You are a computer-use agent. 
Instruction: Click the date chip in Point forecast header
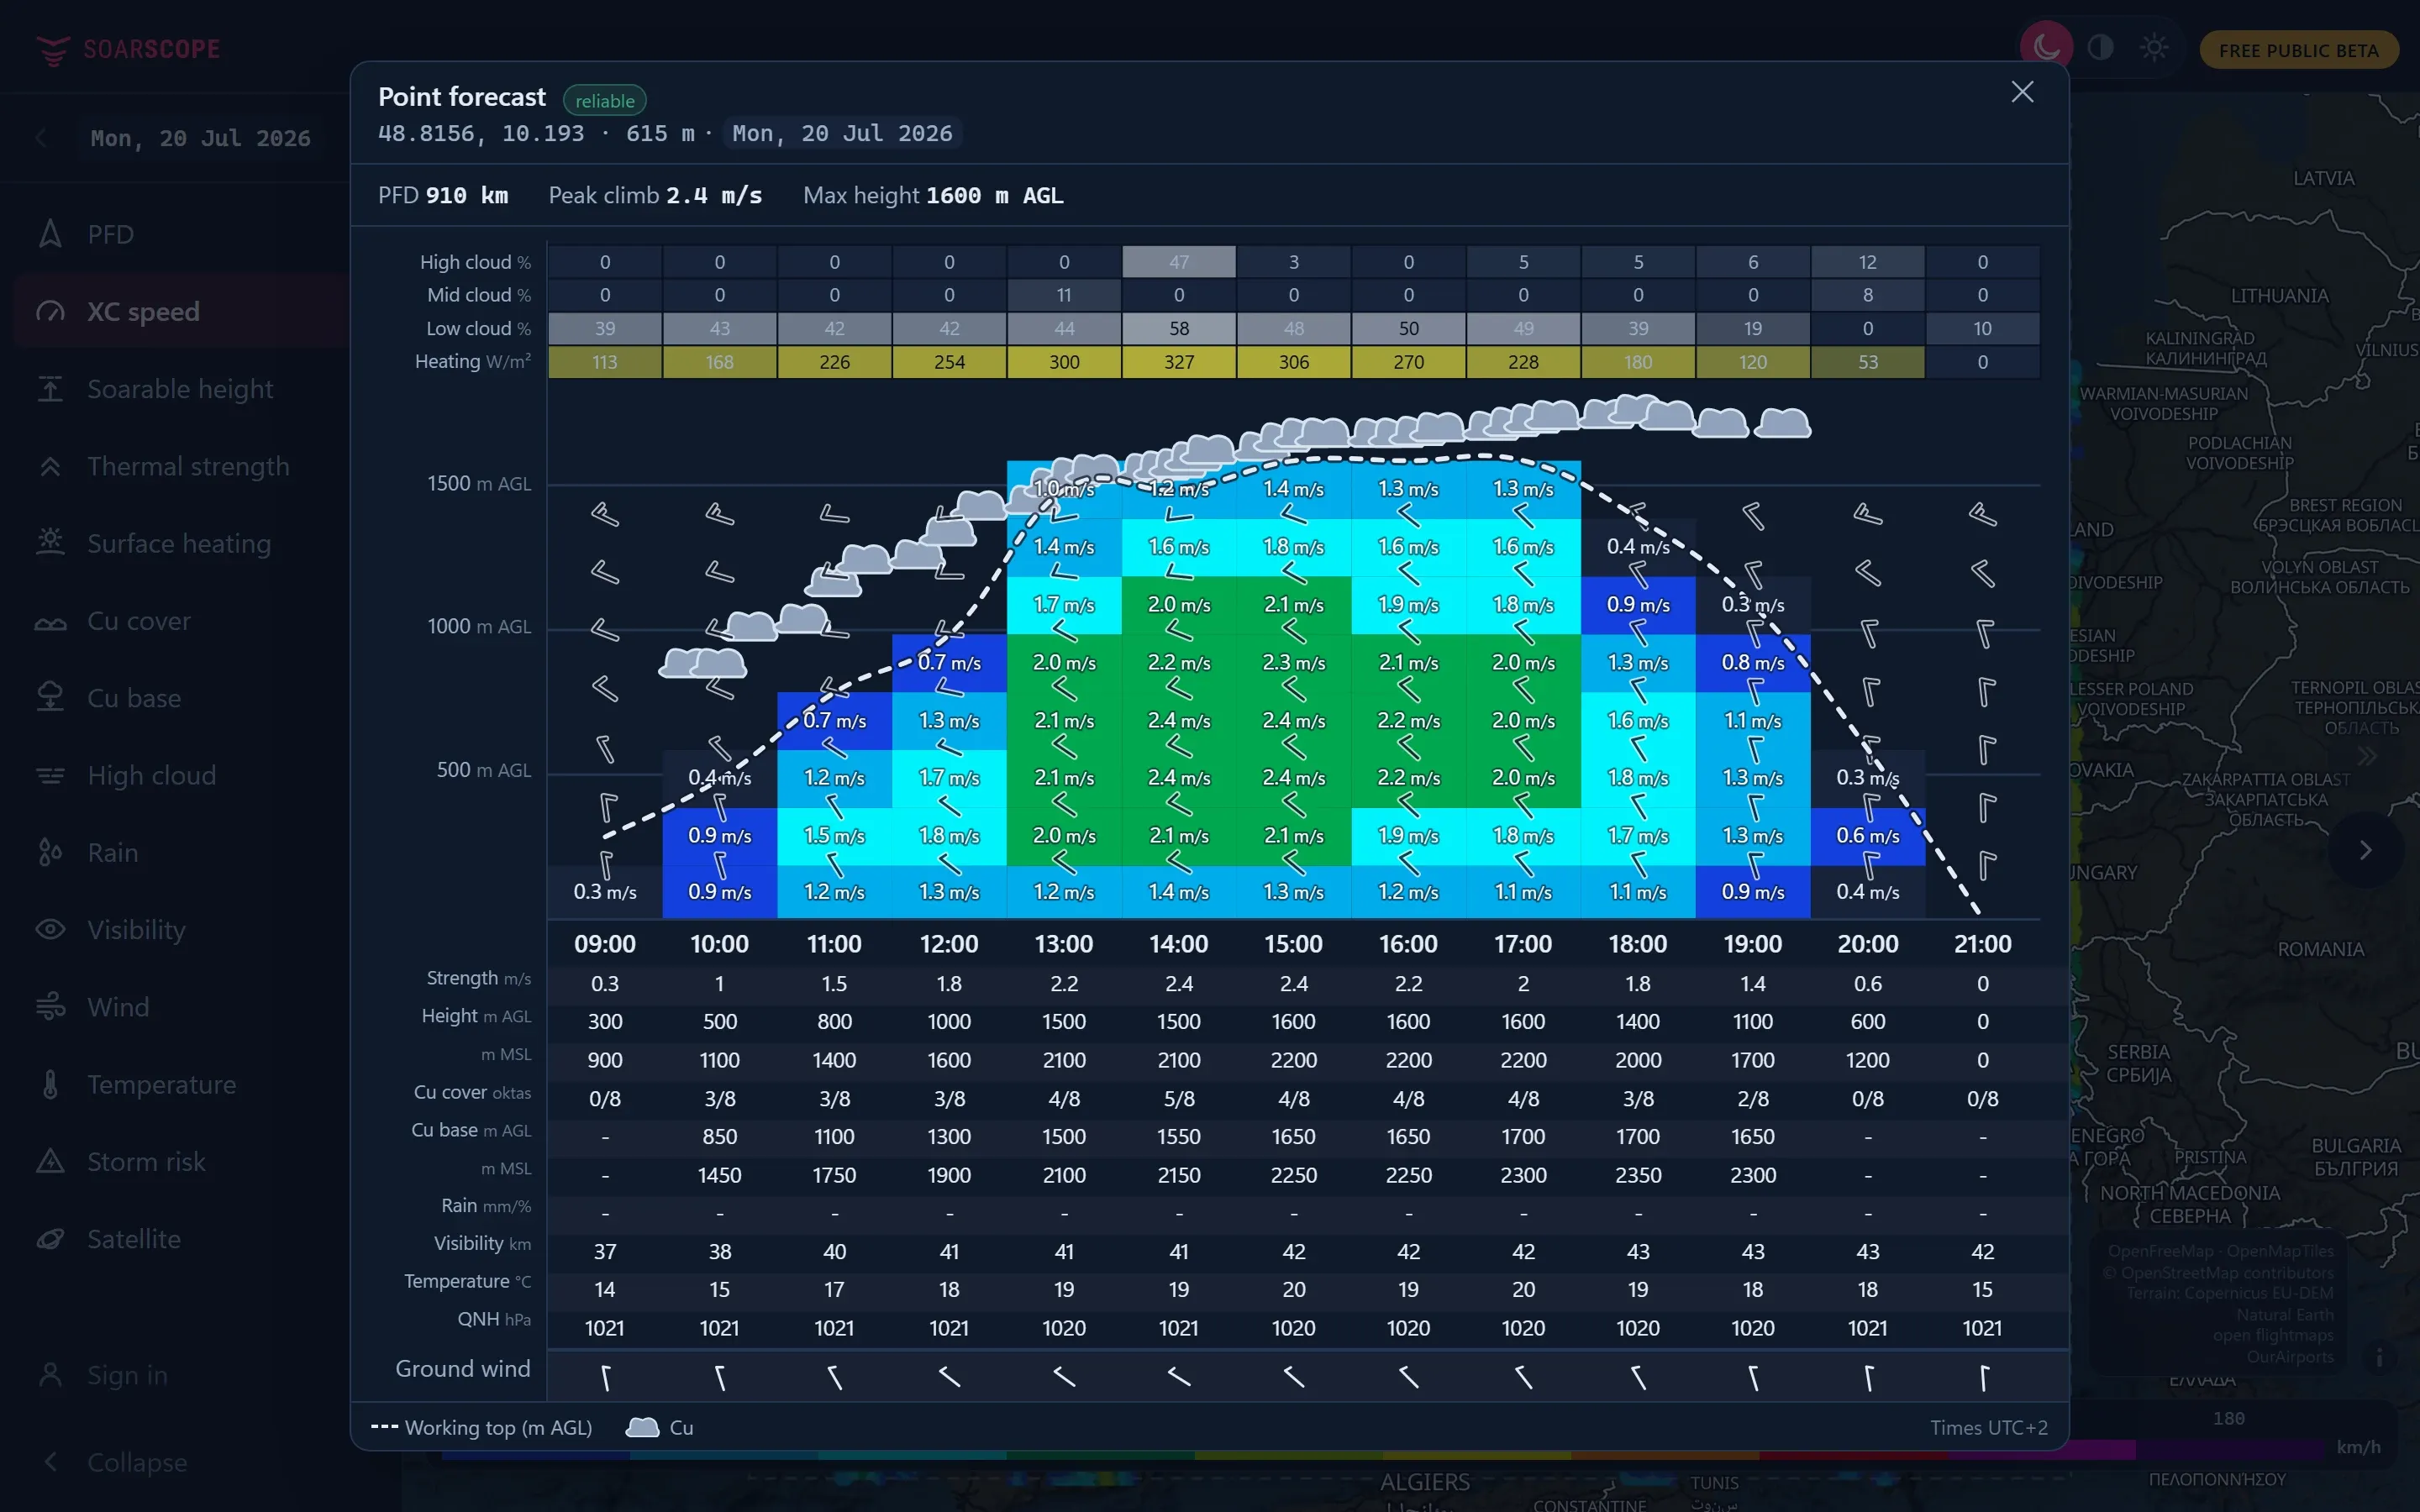(x=842, y=133)
